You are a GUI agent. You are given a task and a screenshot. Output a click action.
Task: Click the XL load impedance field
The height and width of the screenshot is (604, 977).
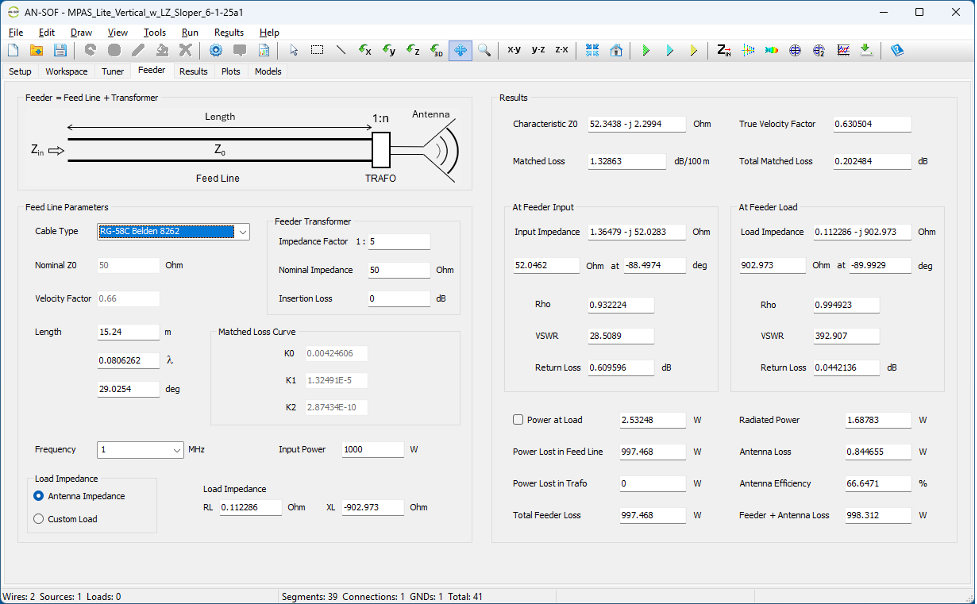(x=373, y=508)
